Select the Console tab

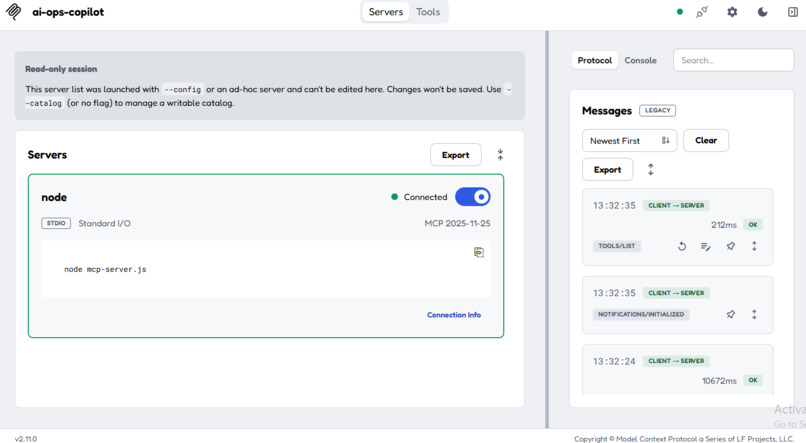[640, 60]
